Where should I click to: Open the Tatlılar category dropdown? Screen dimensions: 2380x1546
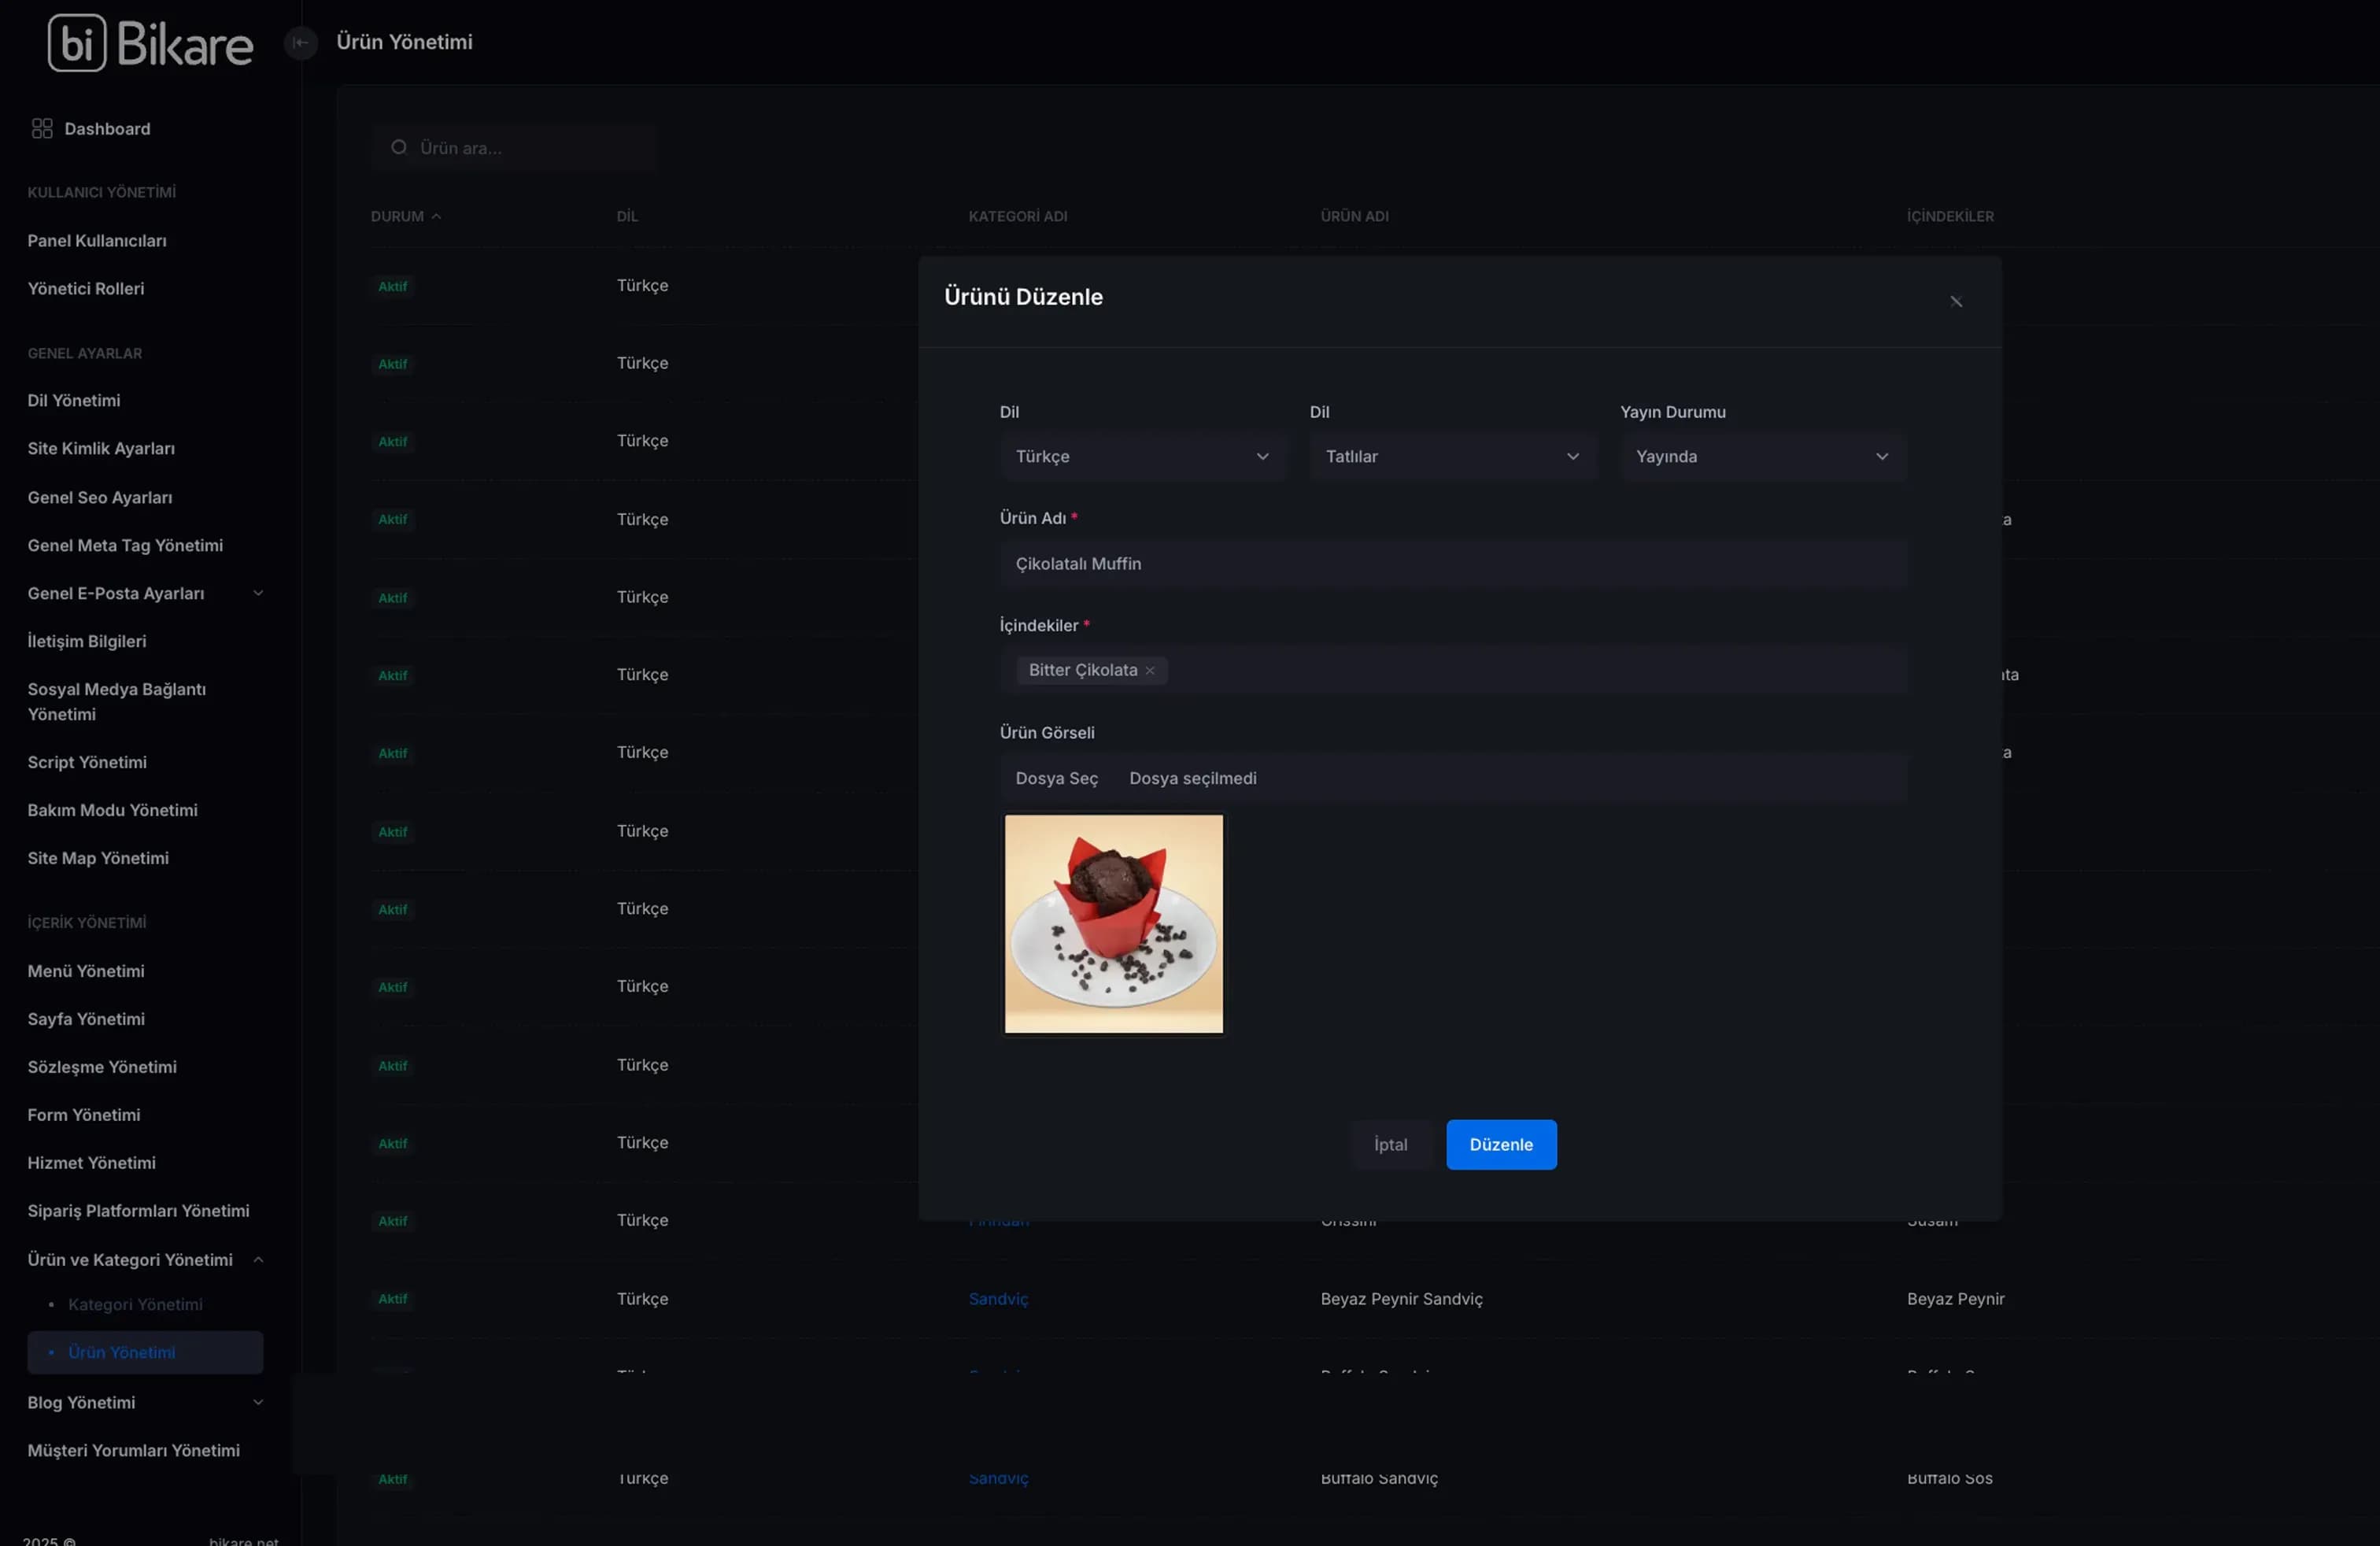coord(1452,456)
